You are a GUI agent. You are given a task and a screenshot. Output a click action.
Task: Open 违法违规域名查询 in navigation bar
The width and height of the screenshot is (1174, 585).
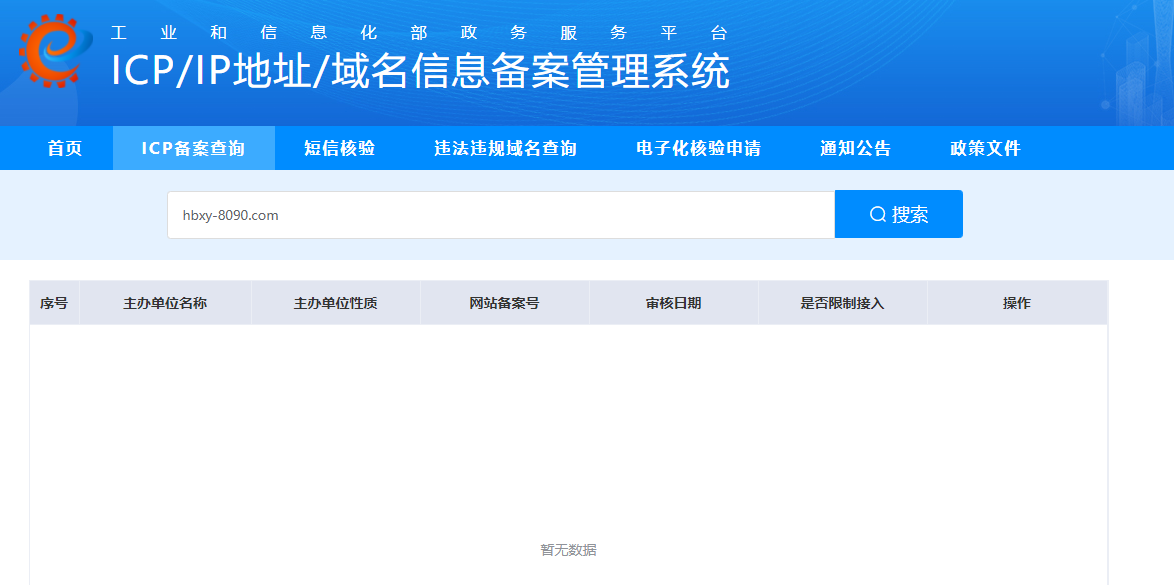(x=505, y=149)
